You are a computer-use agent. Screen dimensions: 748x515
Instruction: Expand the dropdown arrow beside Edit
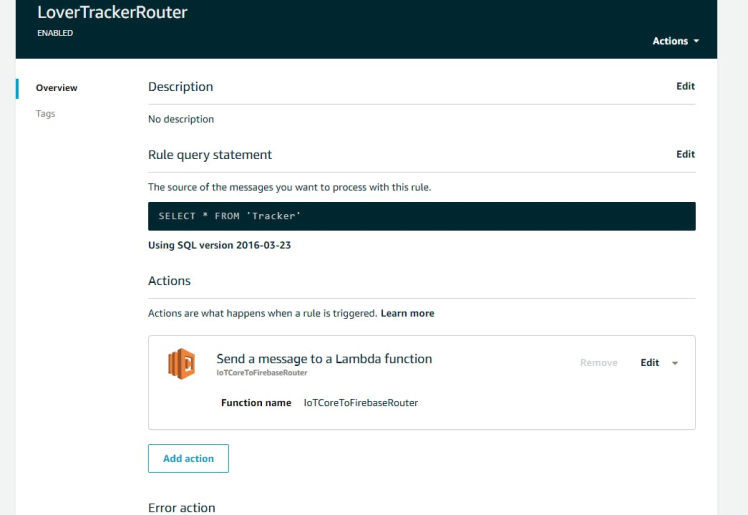click(x=675, y=363)
